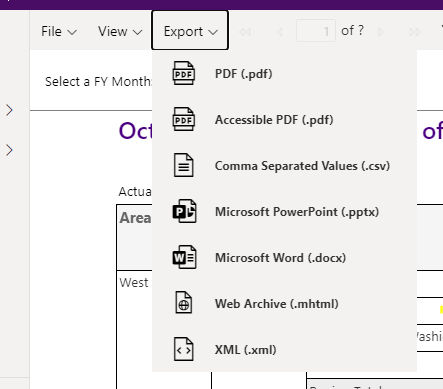The width and height of the screenshot is (443, 389).
Task: Open the File menu
Action: click(x=59, y=31)
